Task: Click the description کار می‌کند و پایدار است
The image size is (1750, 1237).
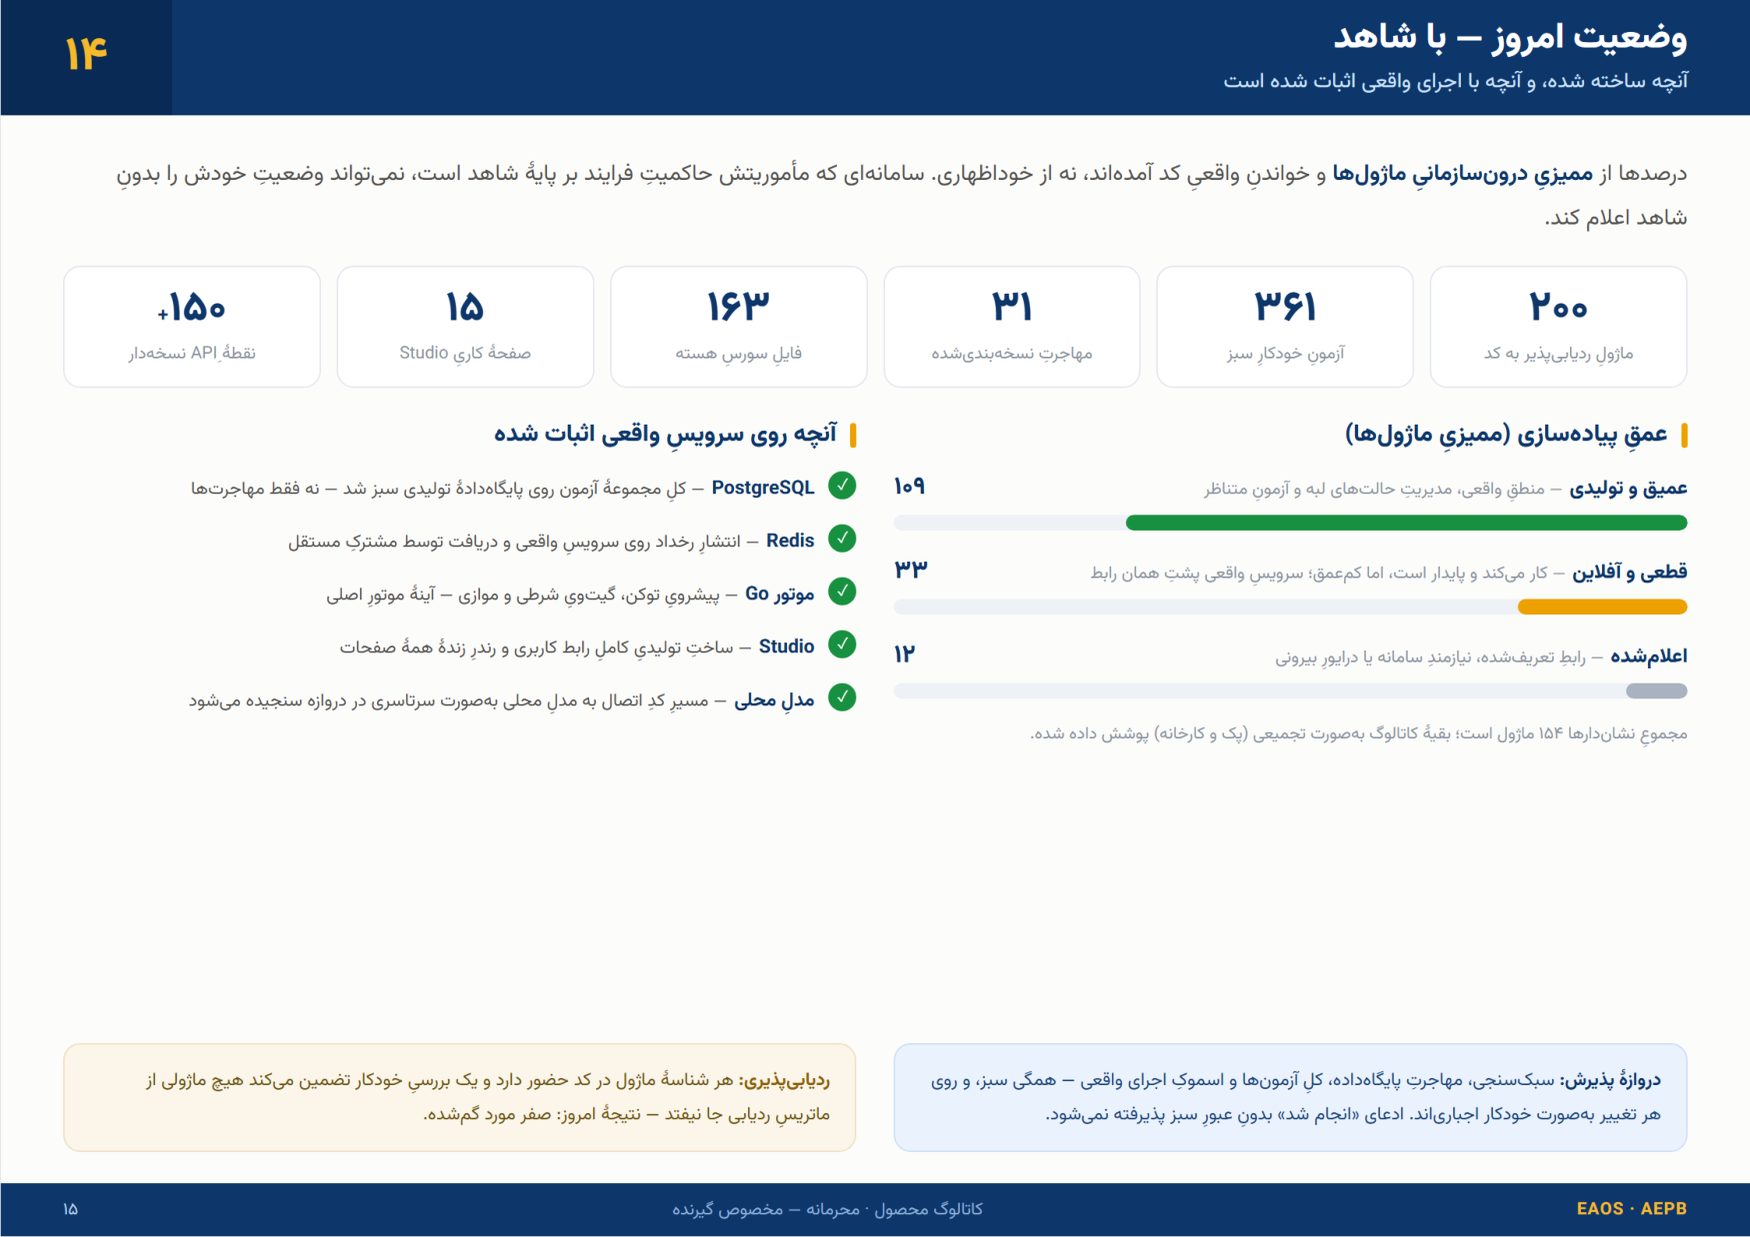Action: click(x=1319, y=573)
